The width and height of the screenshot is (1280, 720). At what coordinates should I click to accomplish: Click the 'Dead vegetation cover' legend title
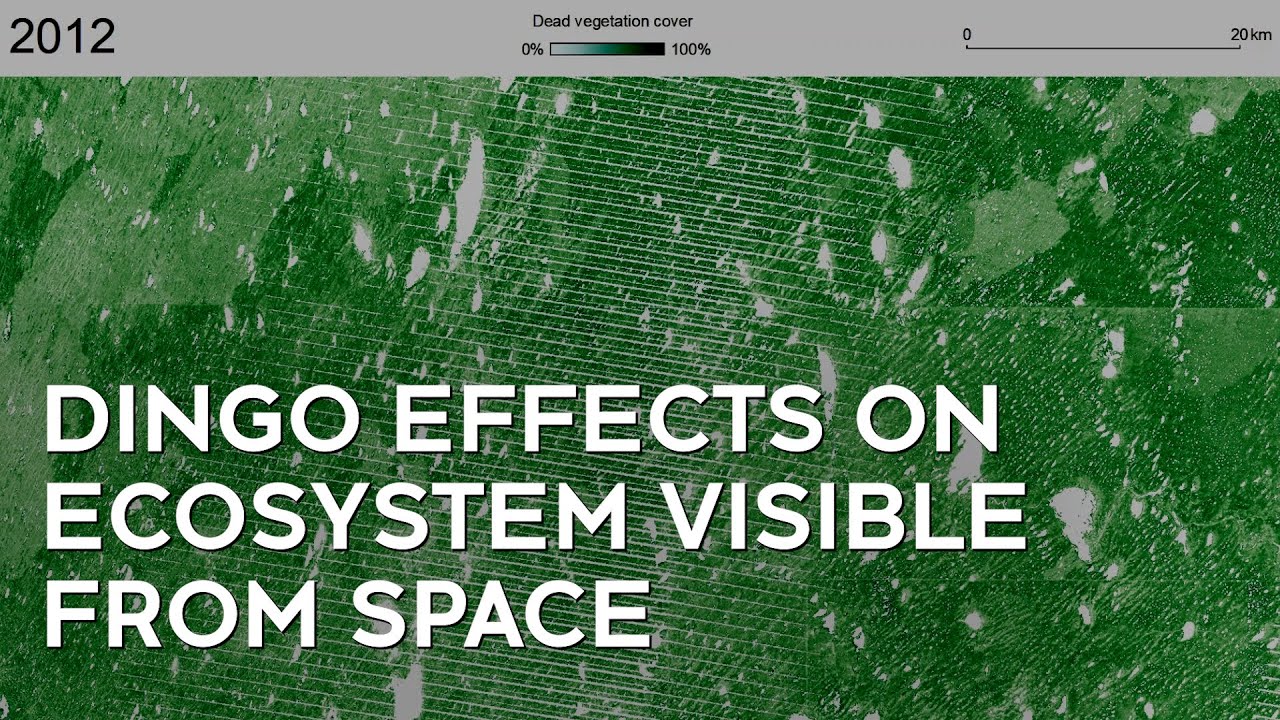[613, 21]
